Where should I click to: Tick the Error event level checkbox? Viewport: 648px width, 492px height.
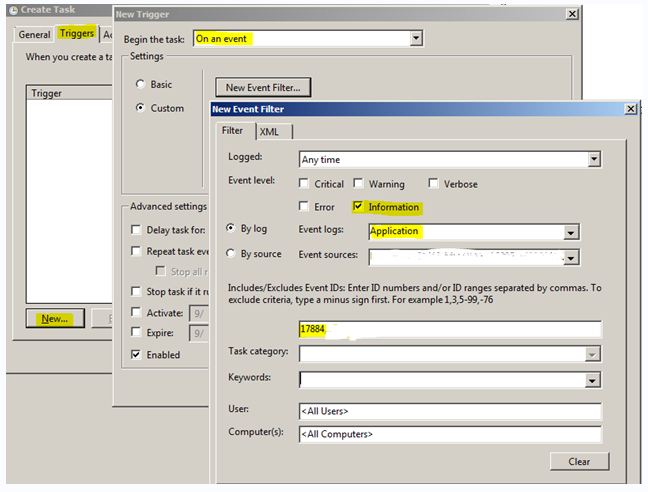pyautogui.click(x=306, y=207)
